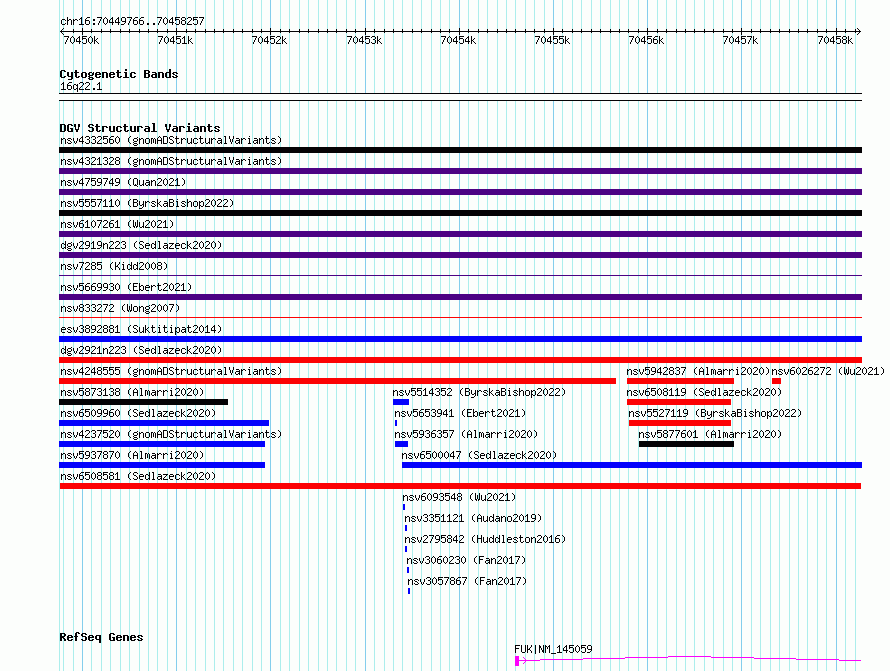Open the DGV Structural Variants track title
The width and height of the screenshot is (890, 671).
(140, 128)
